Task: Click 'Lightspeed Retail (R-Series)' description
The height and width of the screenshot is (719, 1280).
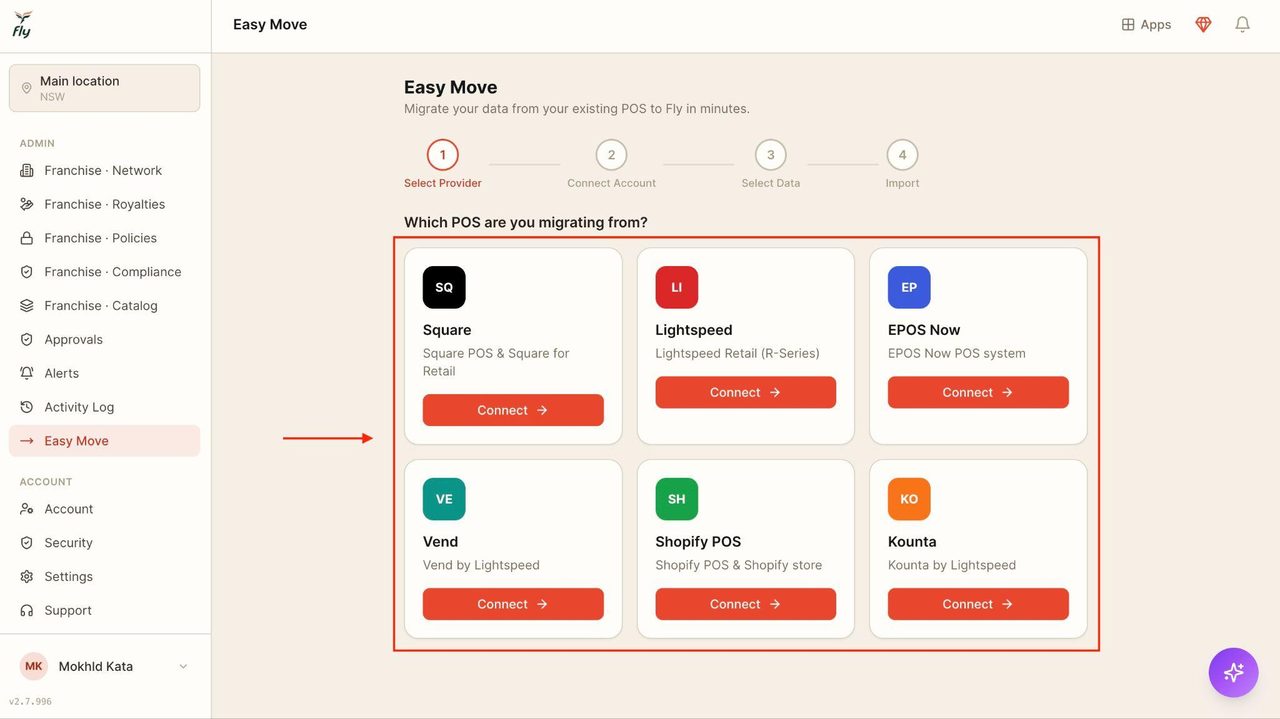Action: (x=737, y=353)
